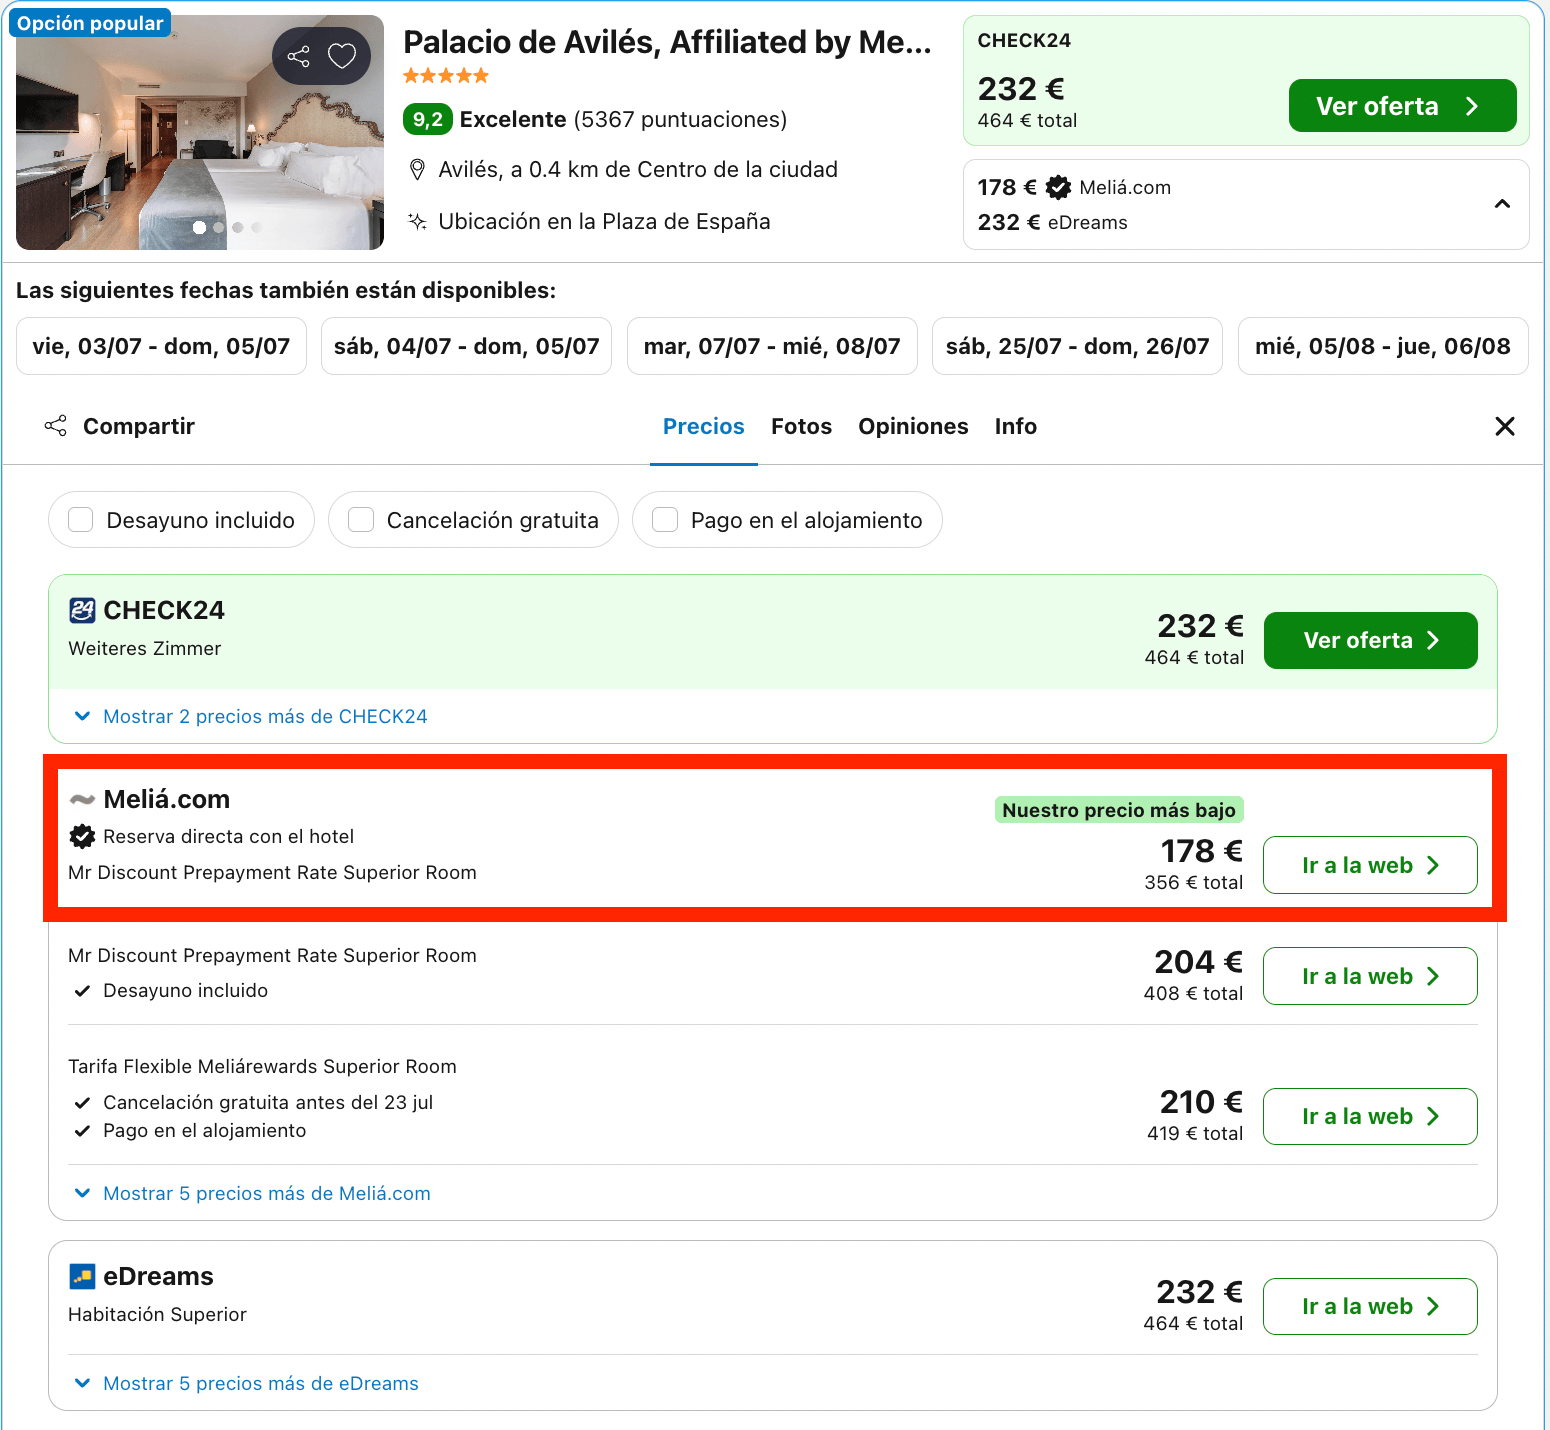Click the location pin icon near Avilés
The height and width of the screenshot is (1430, 1550).
click(x=418, y=170)
